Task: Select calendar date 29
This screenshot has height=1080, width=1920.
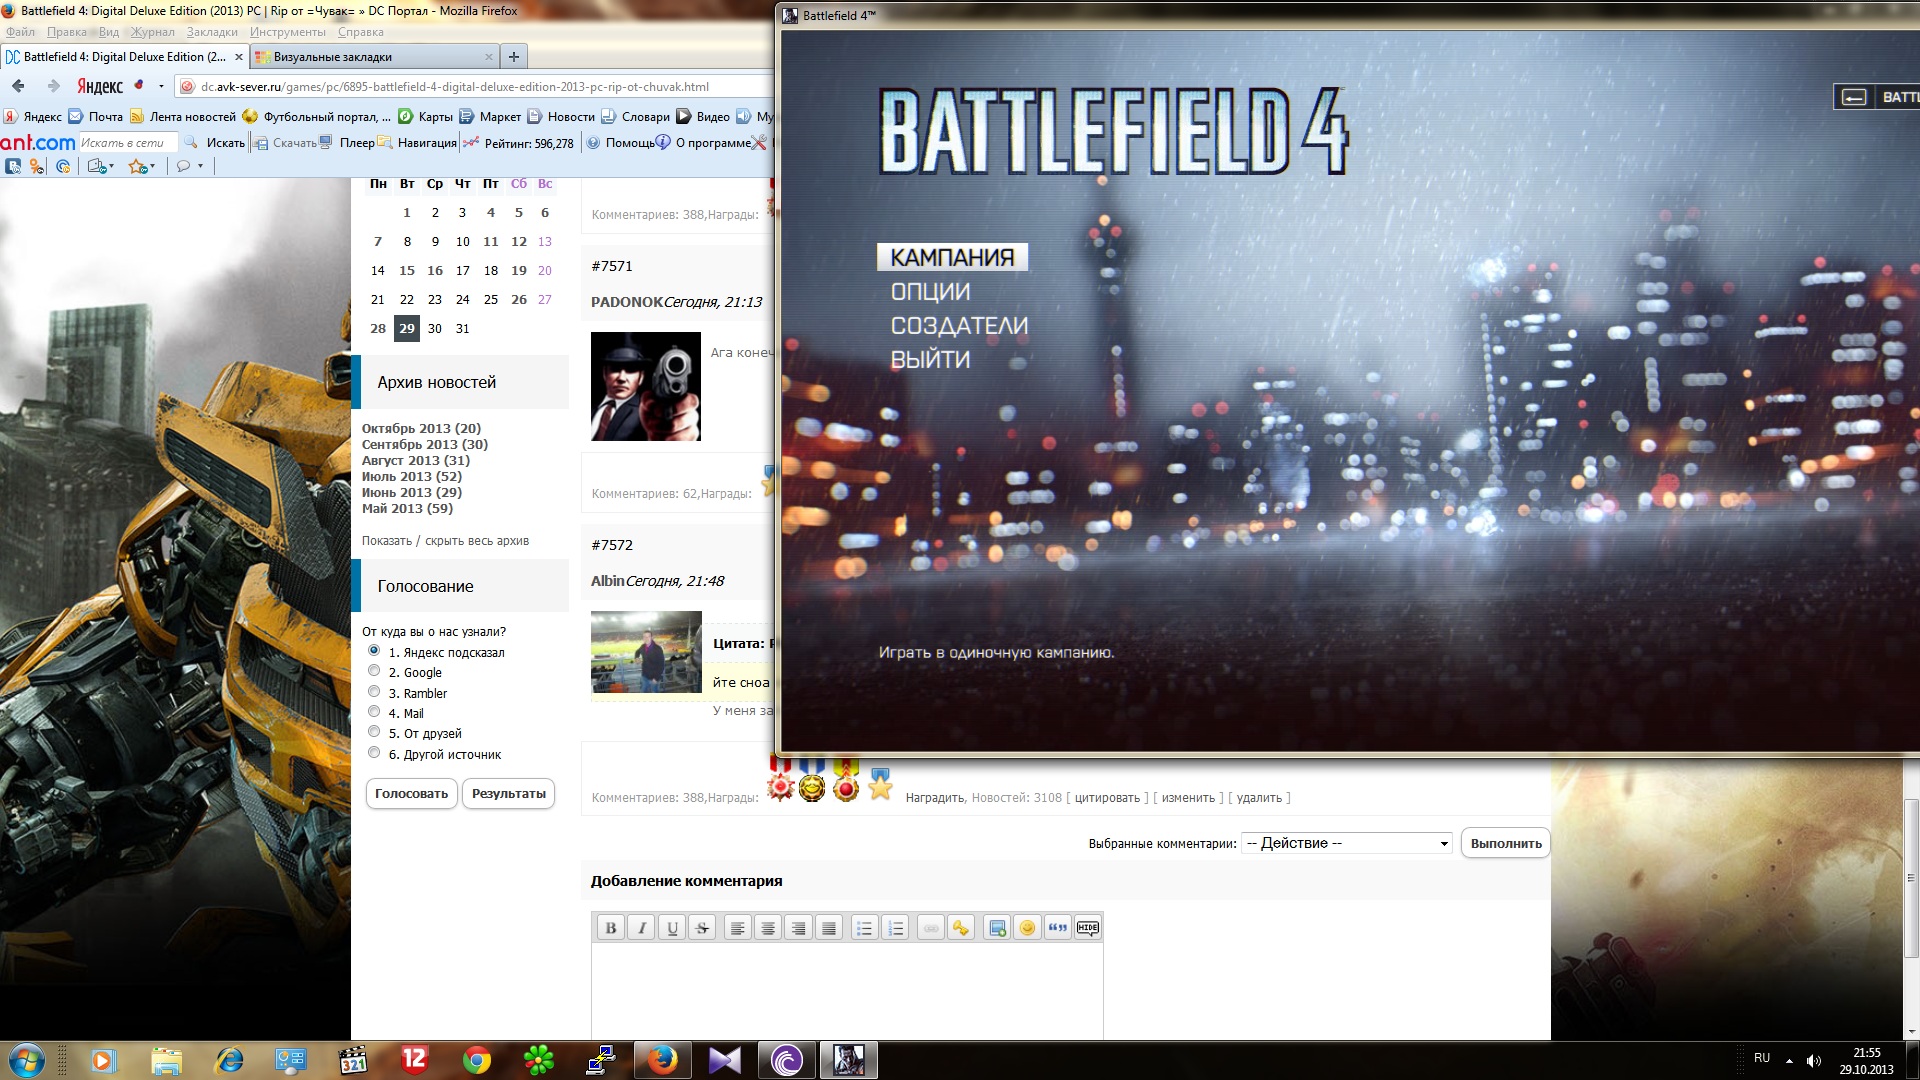Action: coord(406,328)
